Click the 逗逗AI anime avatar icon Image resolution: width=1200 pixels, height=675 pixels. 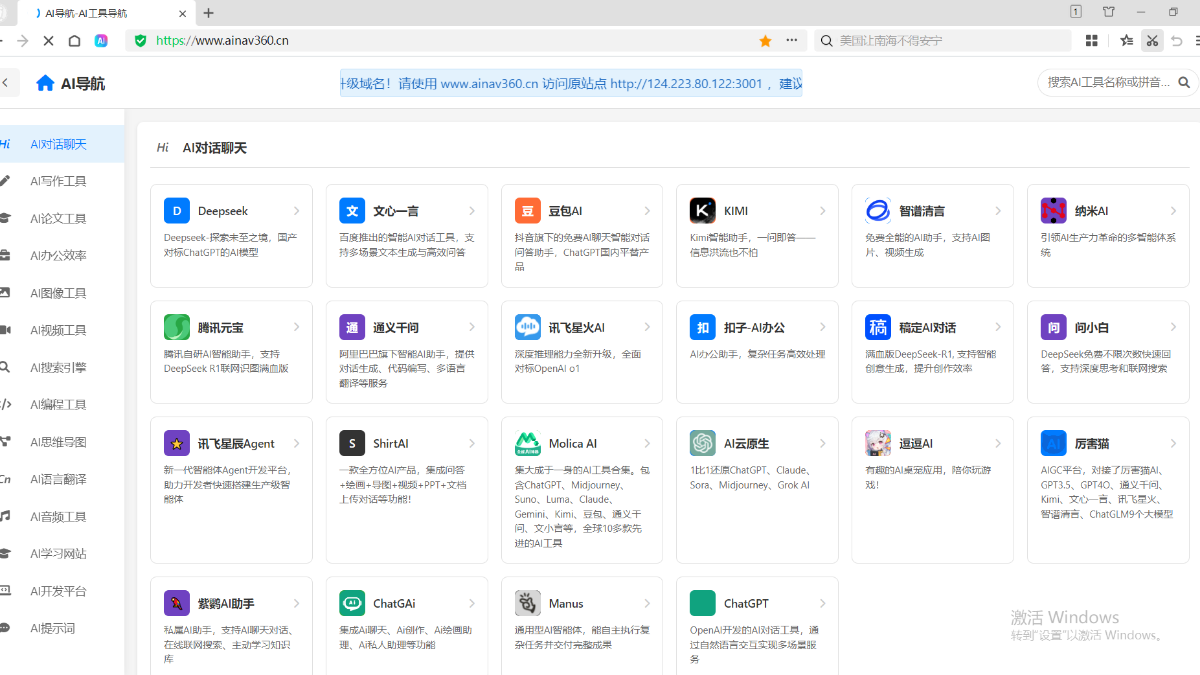point(878,443)
